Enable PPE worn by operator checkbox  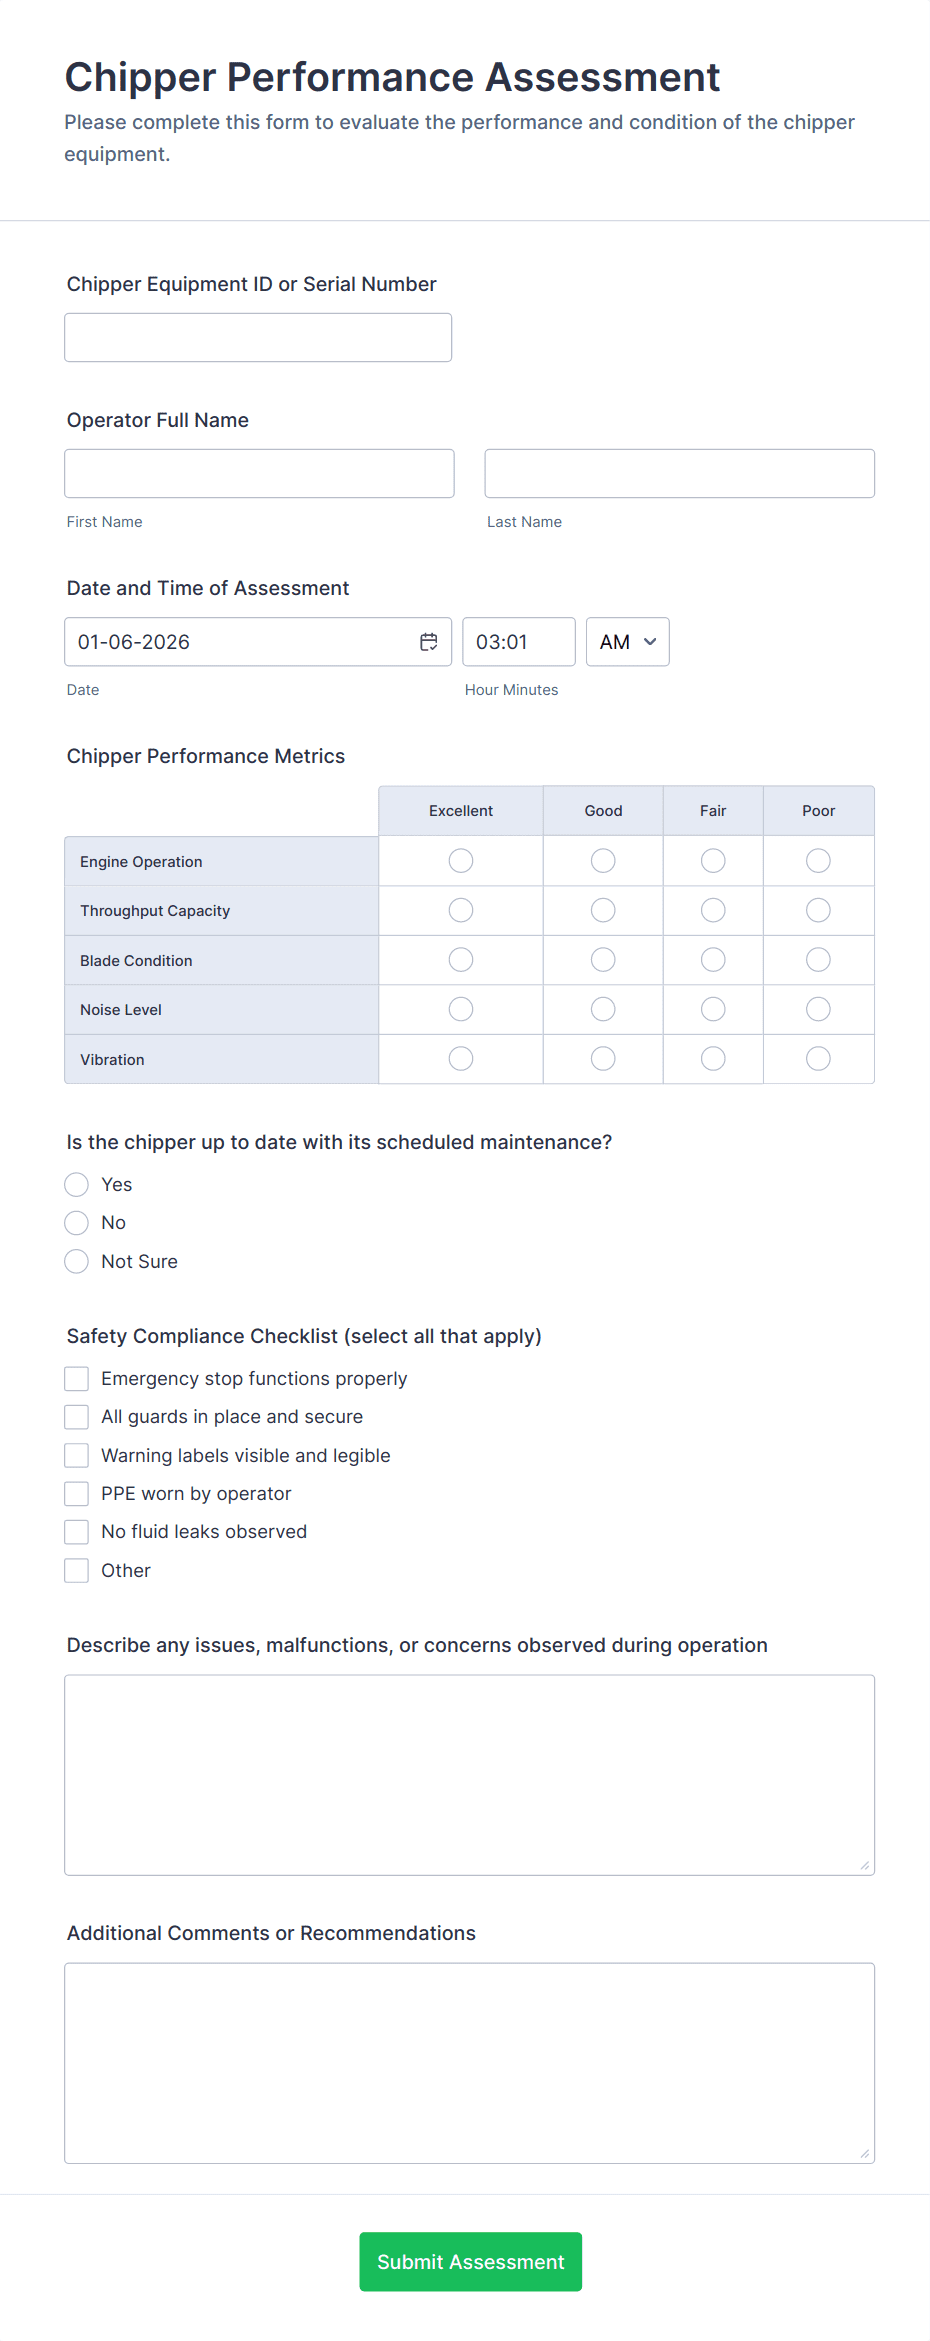pos(77,1494)
